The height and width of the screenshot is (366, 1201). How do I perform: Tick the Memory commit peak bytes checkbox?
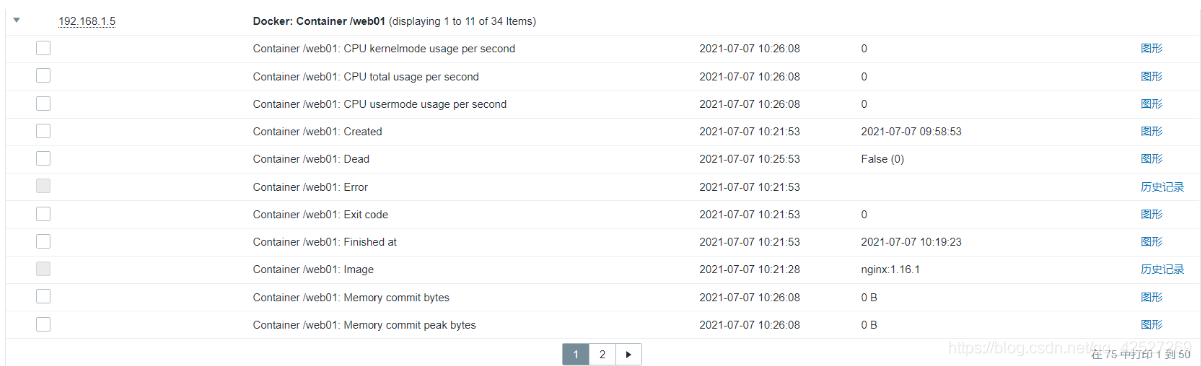coord(43,324)
